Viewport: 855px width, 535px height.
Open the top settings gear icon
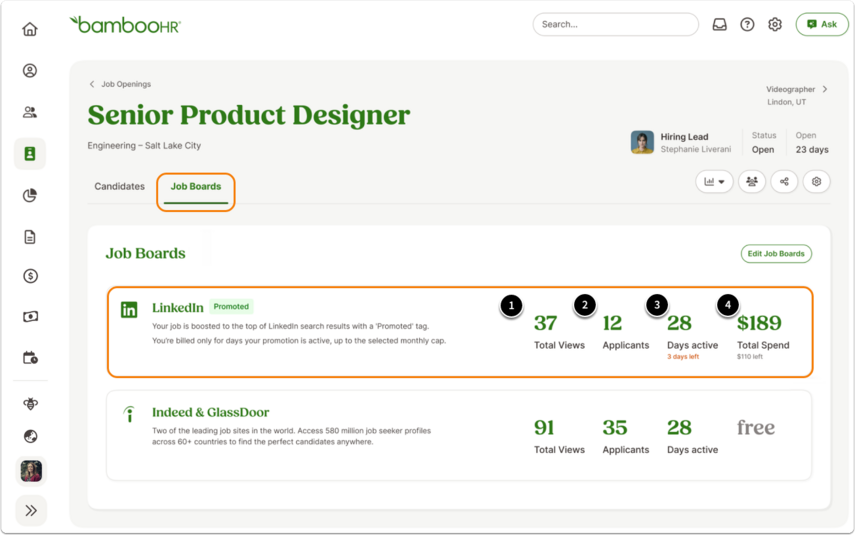[x=775, y=25]
